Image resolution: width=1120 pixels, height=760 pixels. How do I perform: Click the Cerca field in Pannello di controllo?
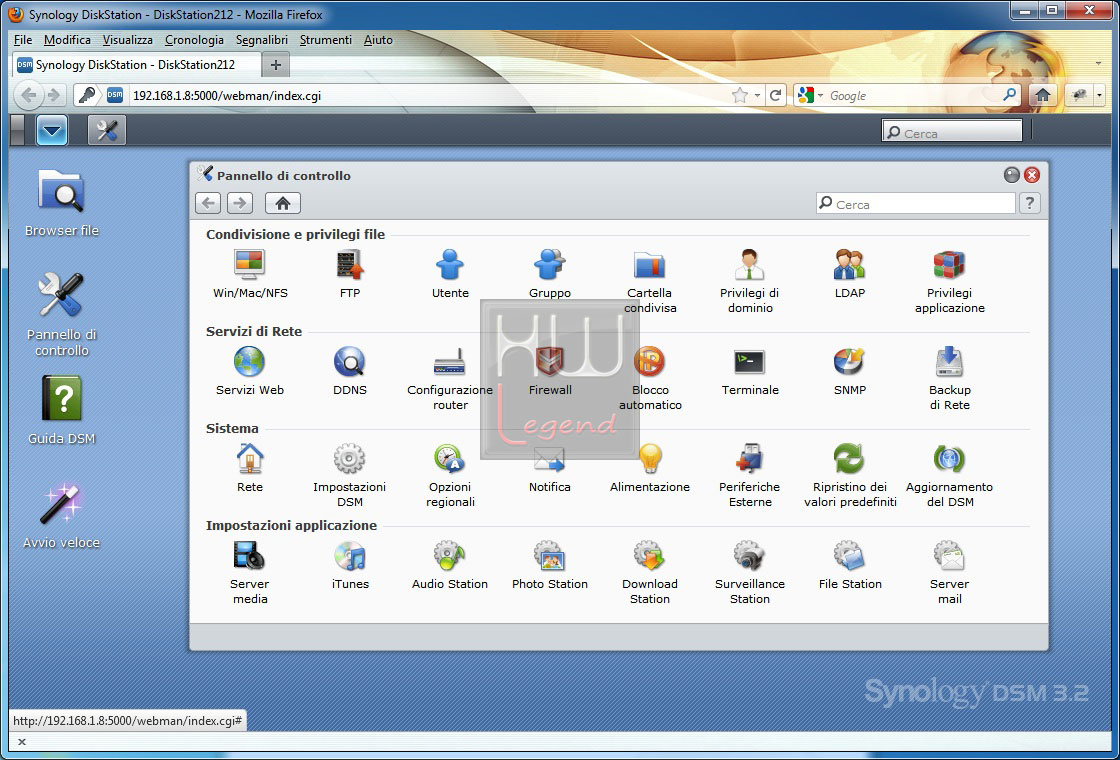coord(916,204)
